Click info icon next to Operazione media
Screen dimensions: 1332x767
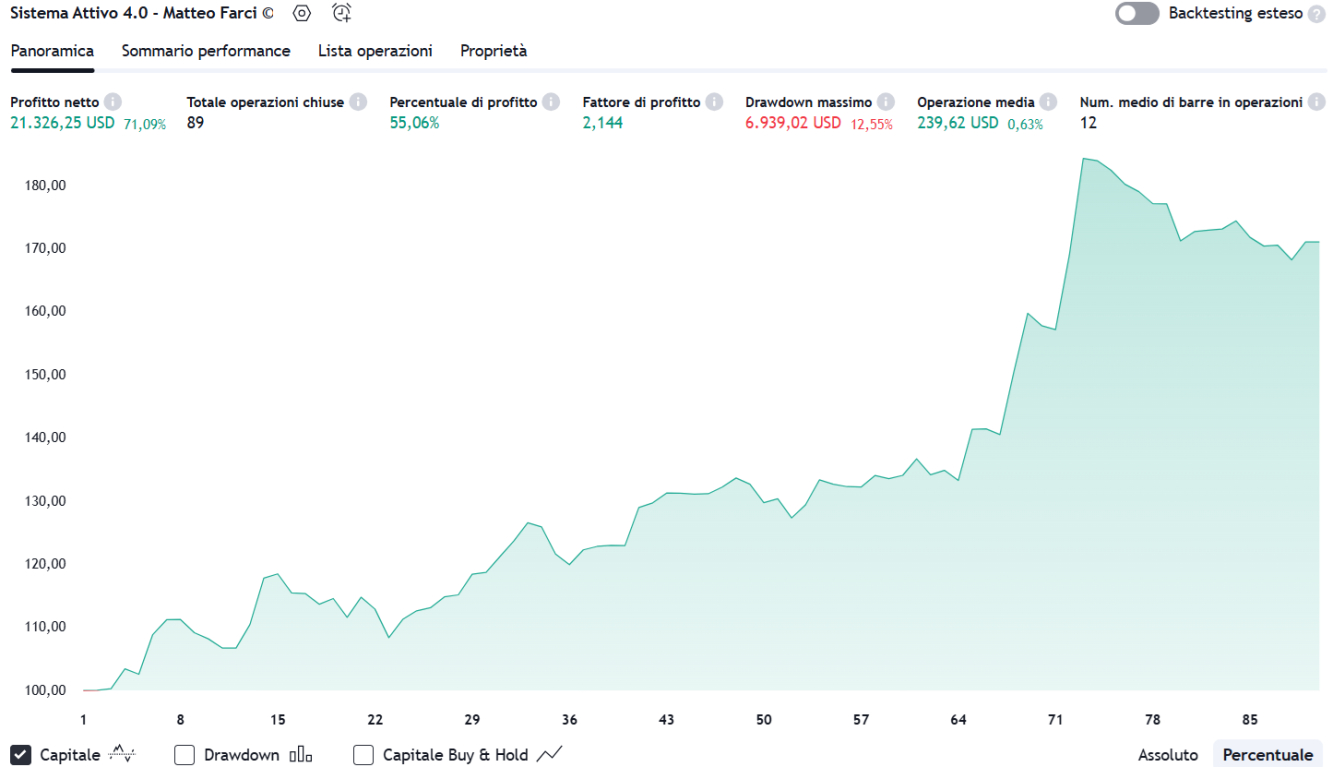[1048, 102]
